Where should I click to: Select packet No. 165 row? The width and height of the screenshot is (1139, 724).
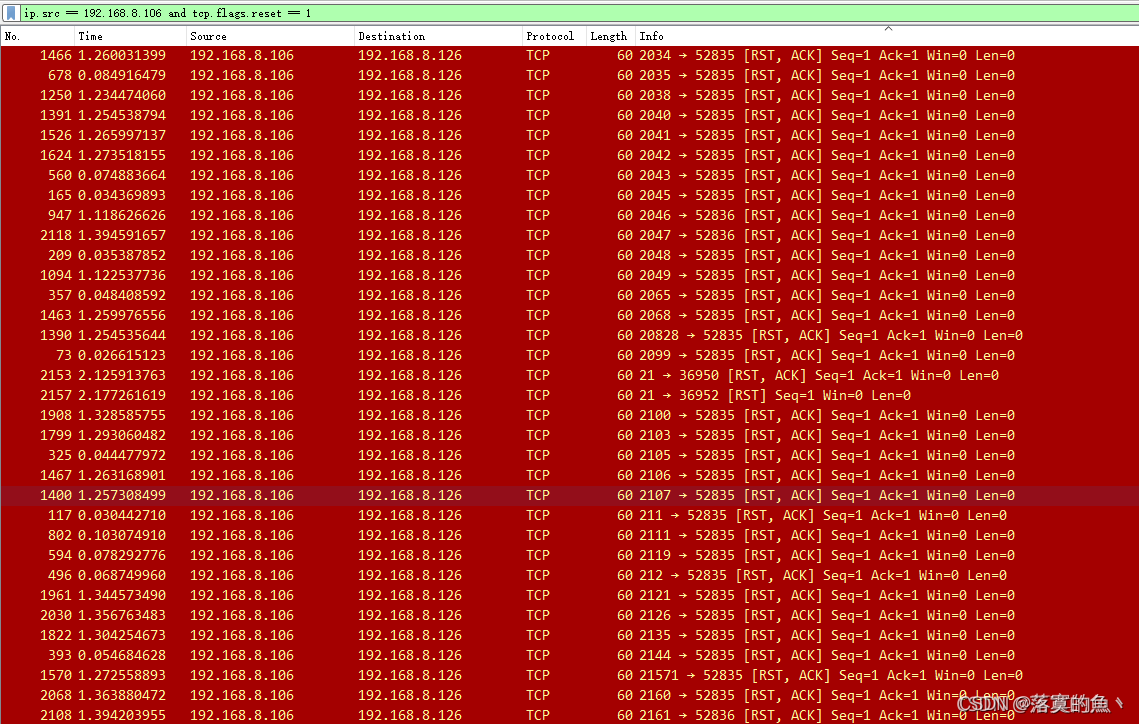click(570, 195)
